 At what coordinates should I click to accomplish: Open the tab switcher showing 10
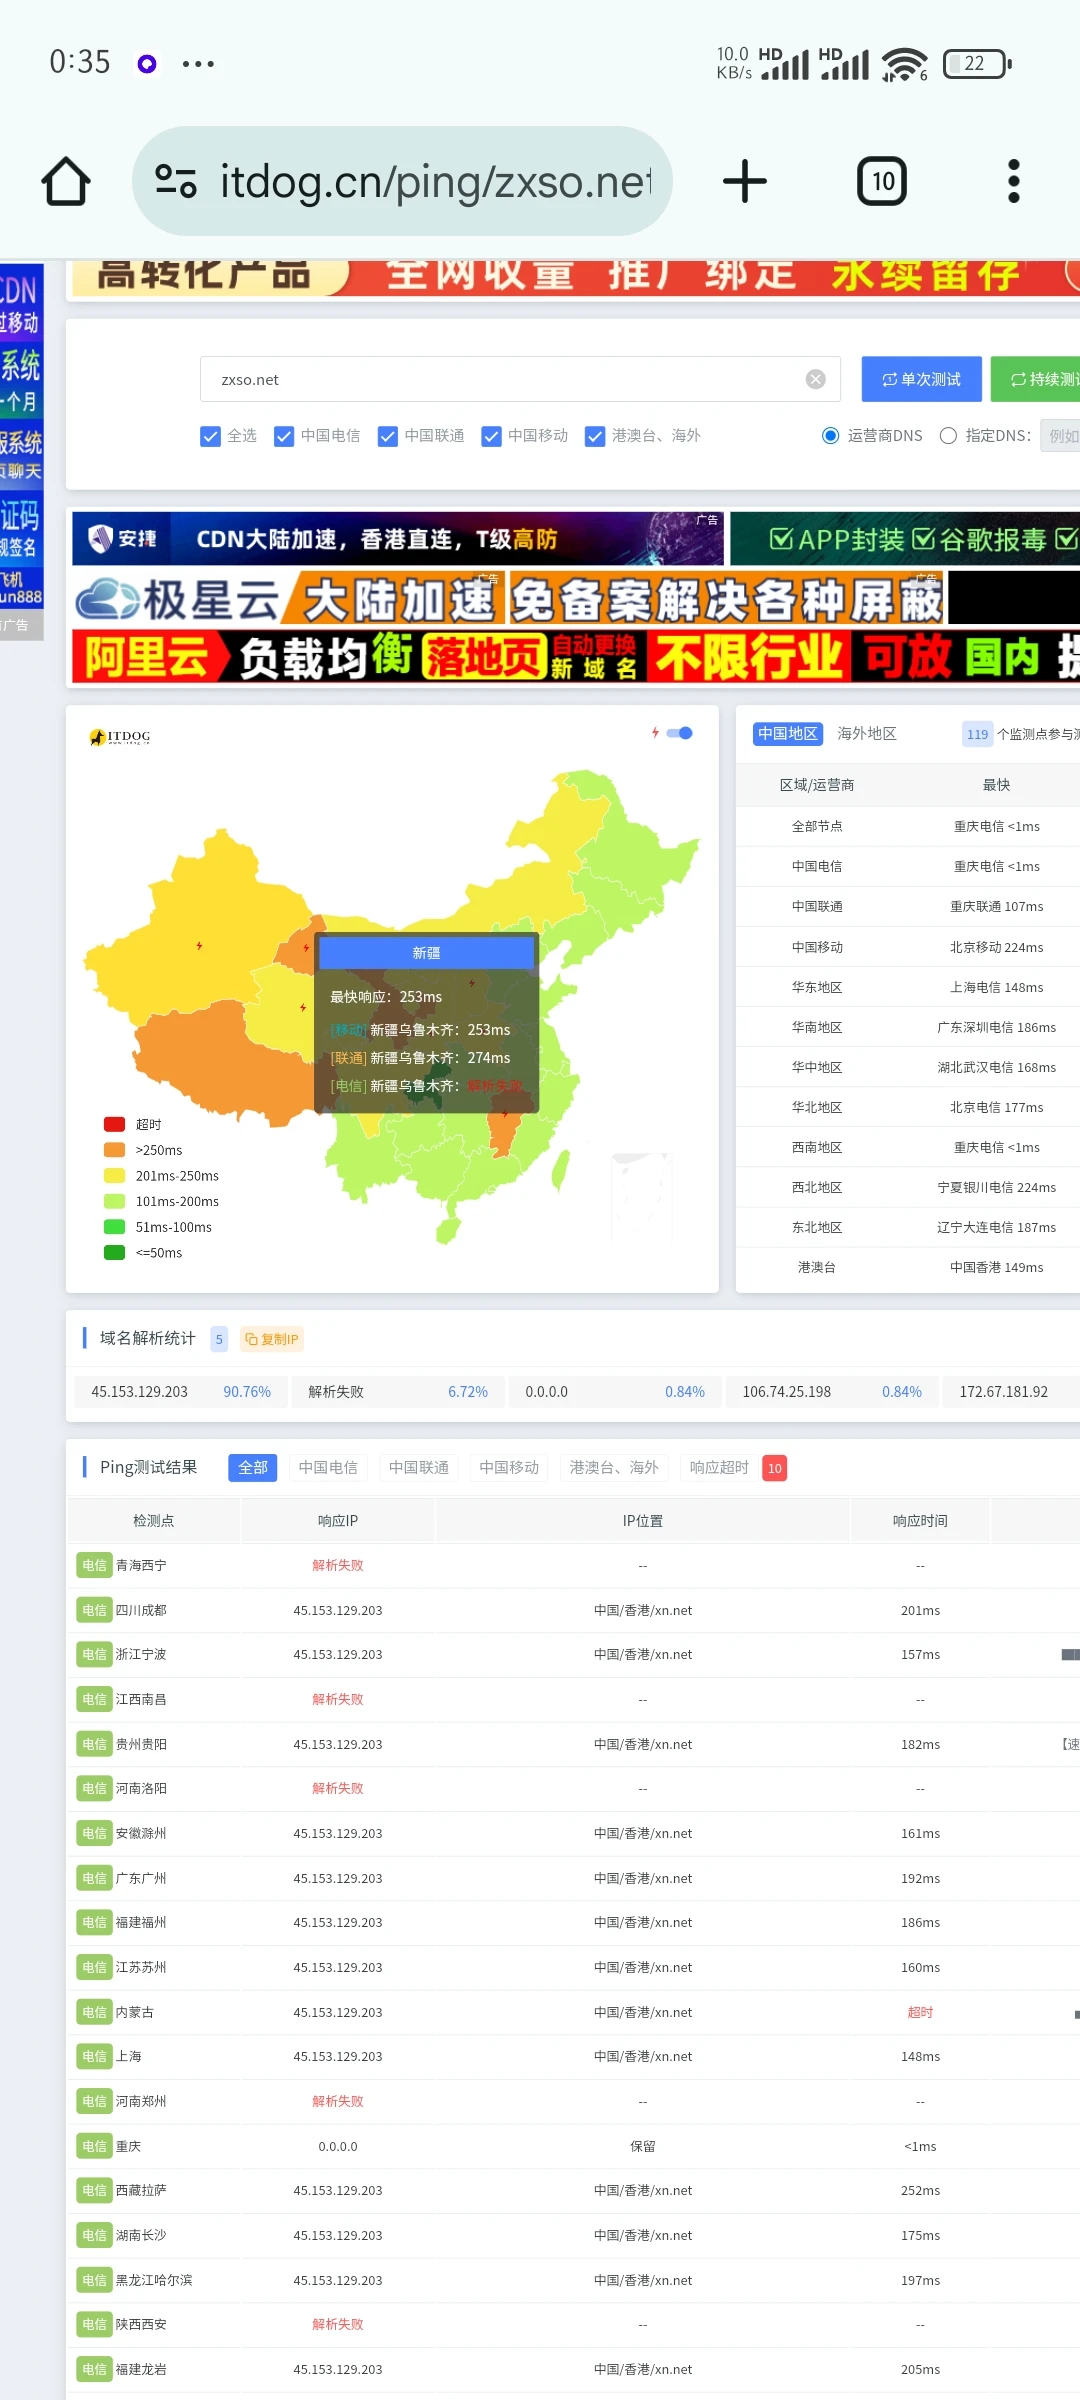click(882, 182)
